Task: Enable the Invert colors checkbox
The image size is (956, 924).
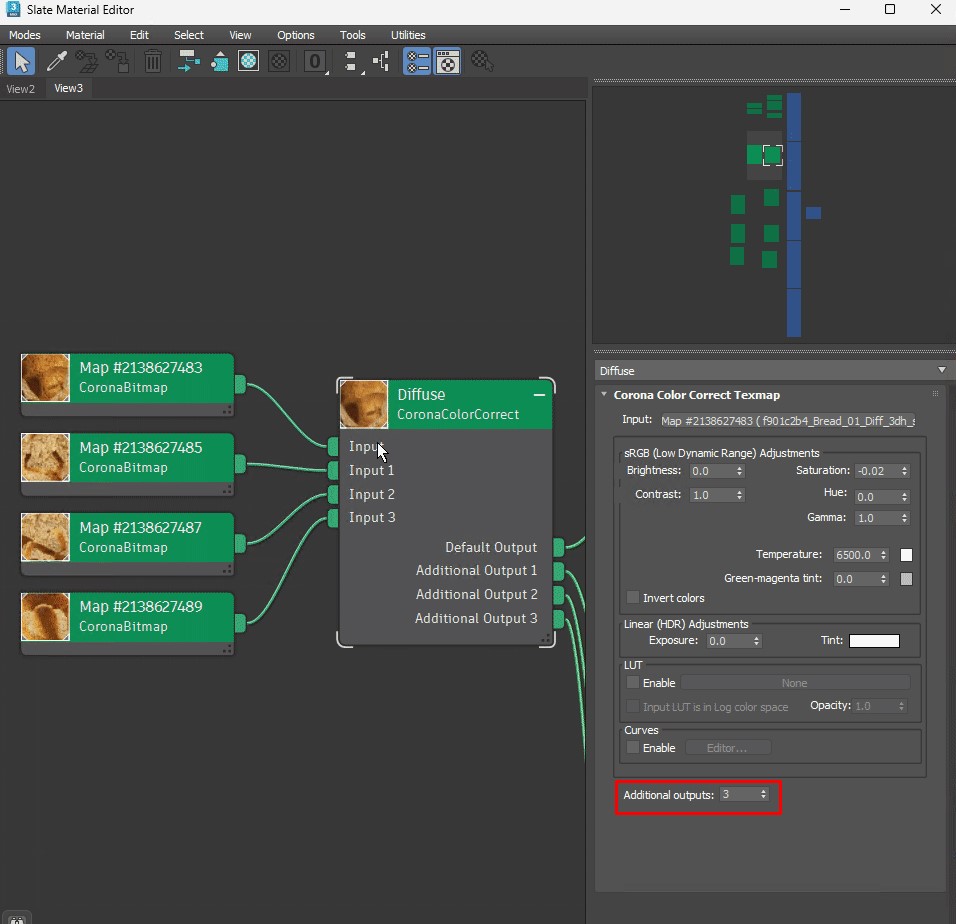Action: pyautogui.click(x=633, y=598)
